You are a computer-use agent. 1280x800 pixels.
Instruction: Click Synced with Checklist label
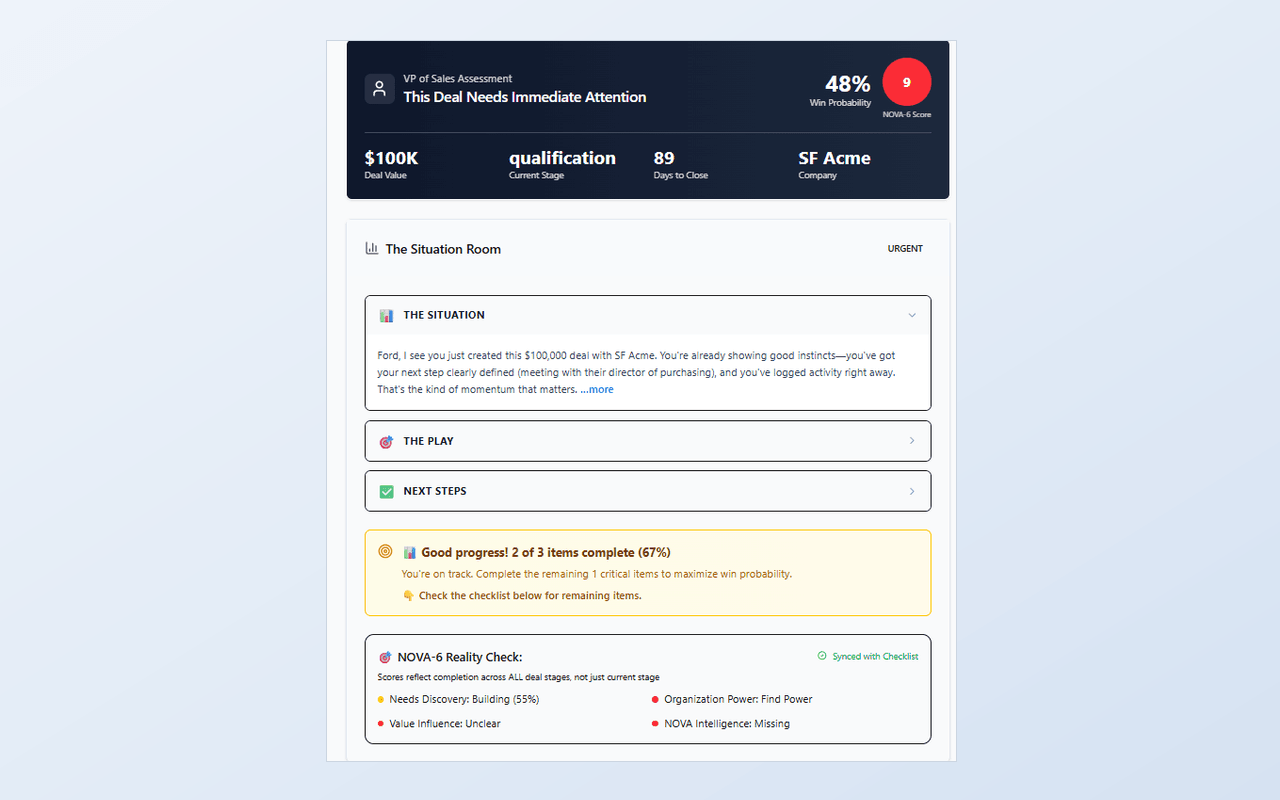click(875, 656)
